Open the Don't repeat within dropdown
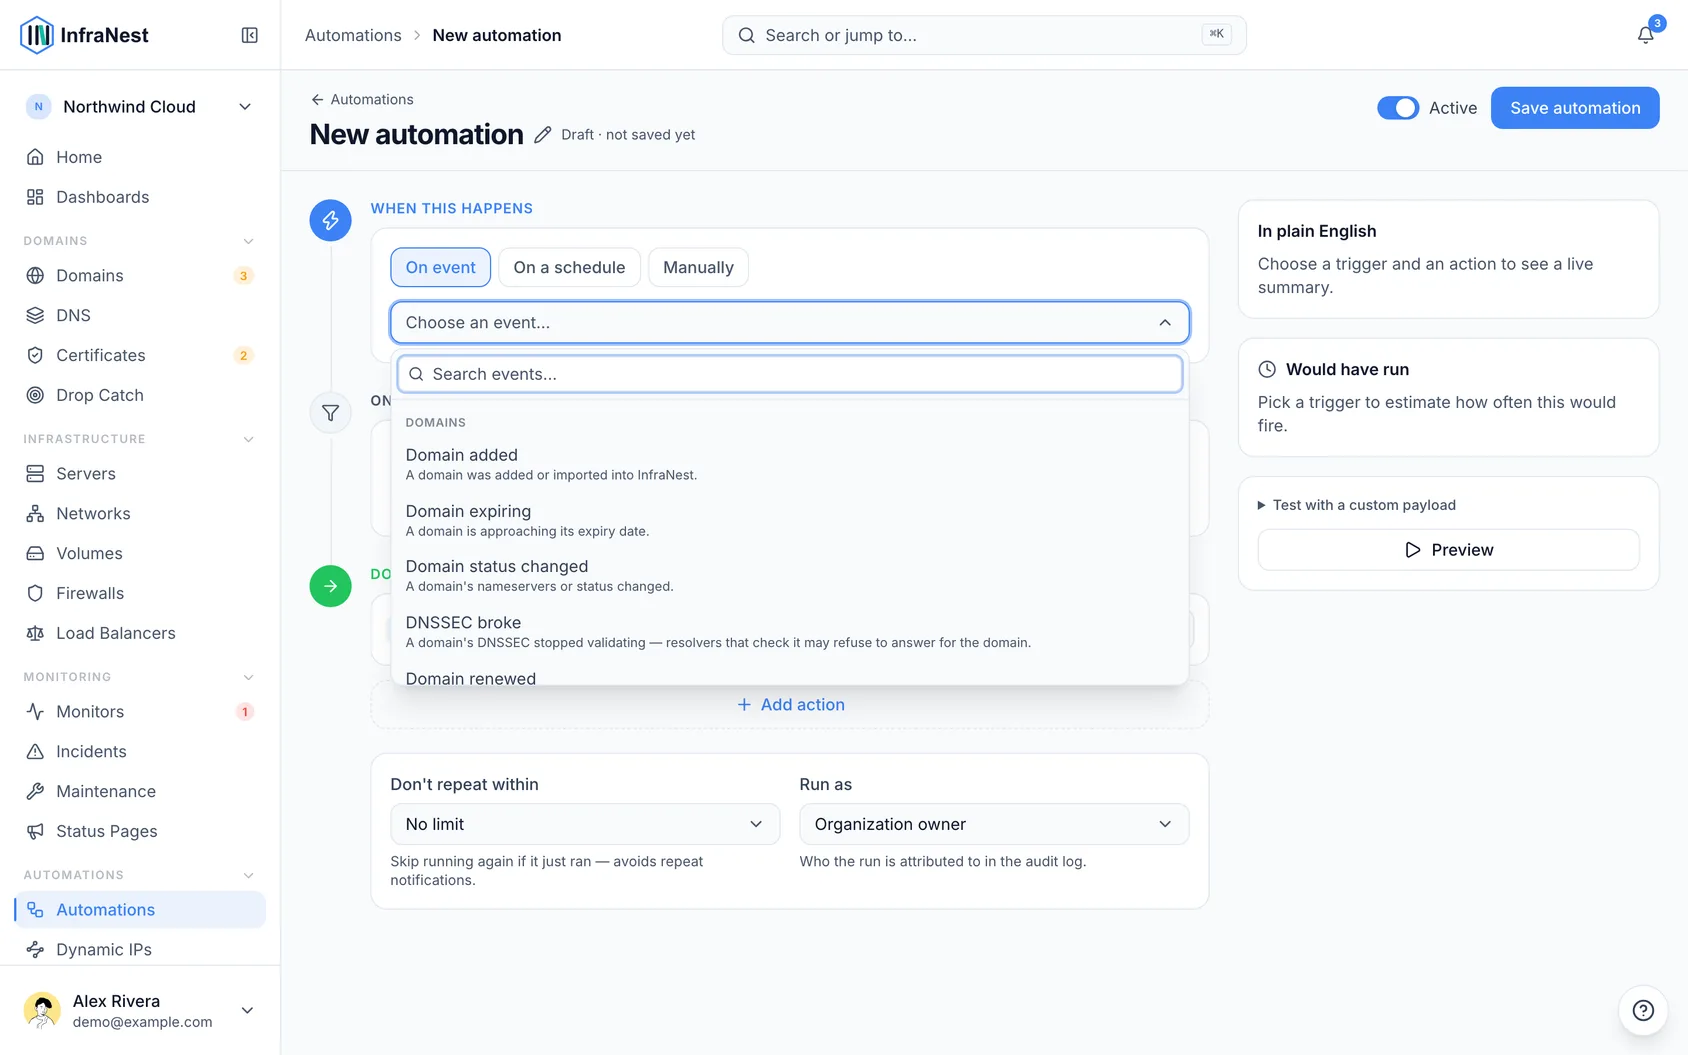1688x1055 pixels. point(585,824)
